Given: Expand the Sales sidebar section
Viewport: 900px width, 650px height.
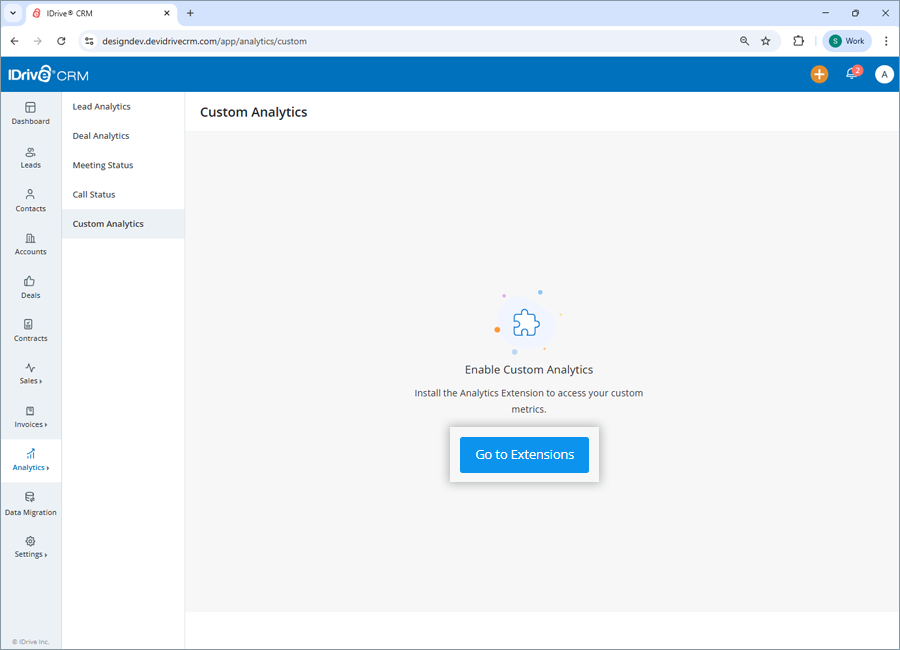Looking at the screenshot, I should (x=31, y=374).
